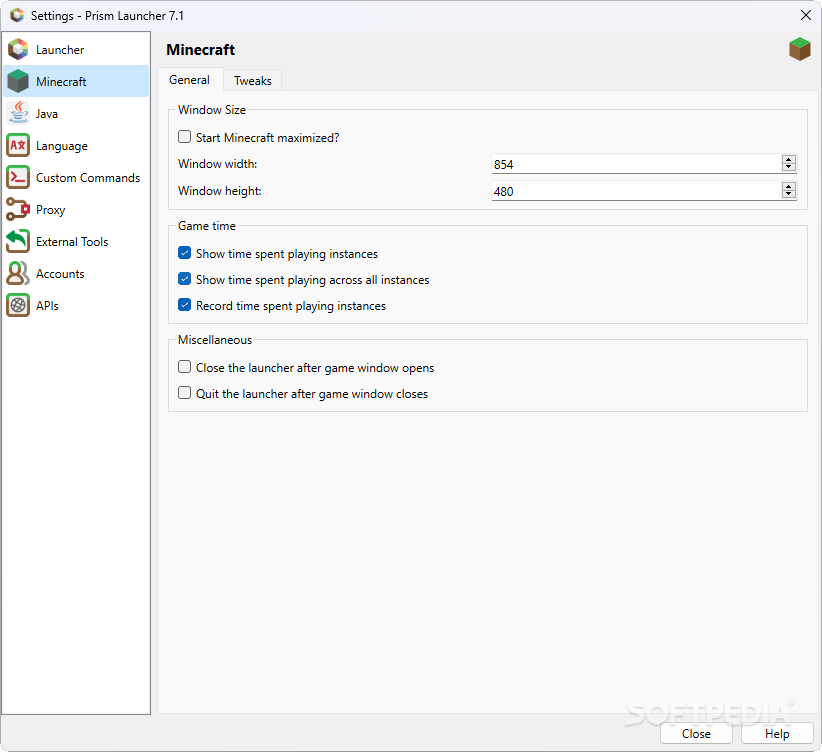This screenshot has width=822, height=752.
Task: Click the Window width: label
Action: pos(218,164)
